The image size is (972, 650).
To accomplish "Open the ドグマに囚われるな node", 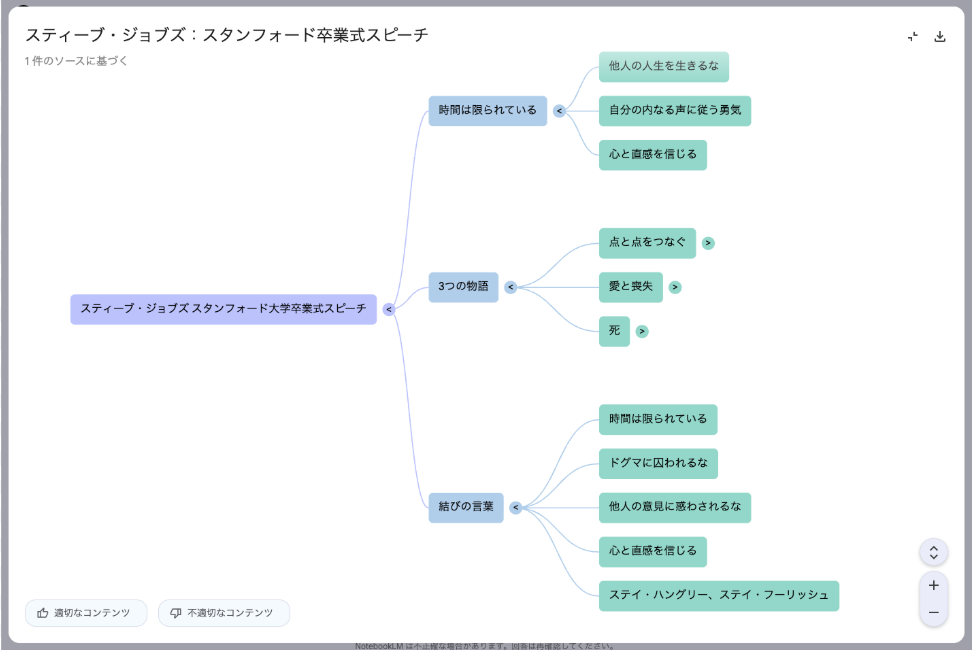I will (658, 463).
